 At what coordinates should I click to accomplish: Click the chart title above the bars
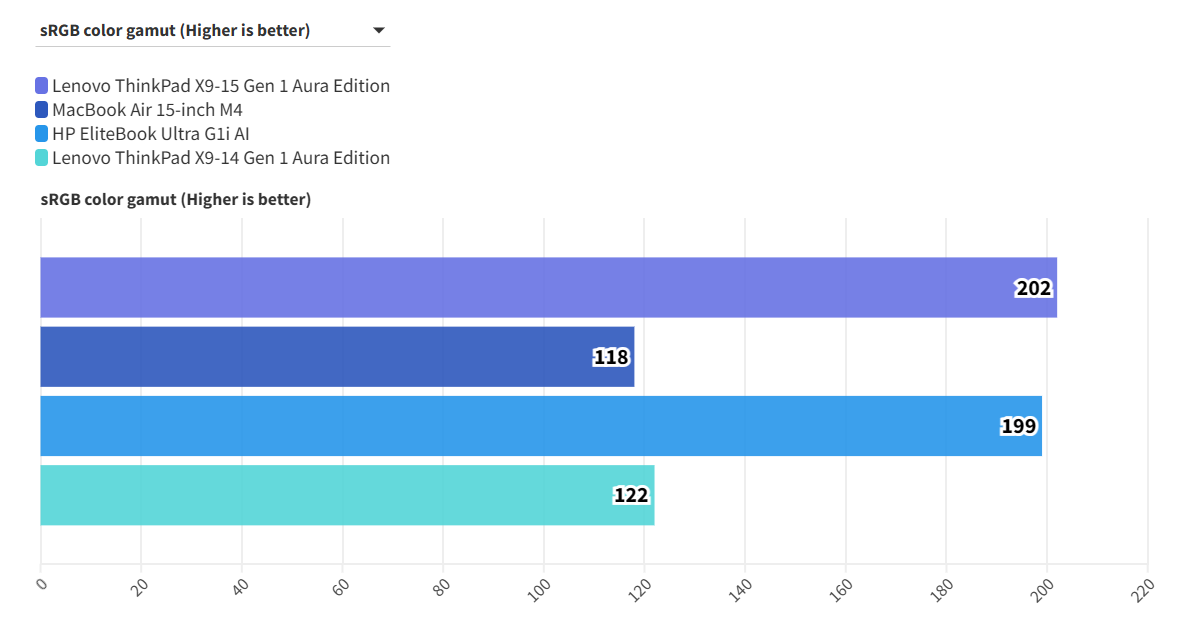[176, 200]
